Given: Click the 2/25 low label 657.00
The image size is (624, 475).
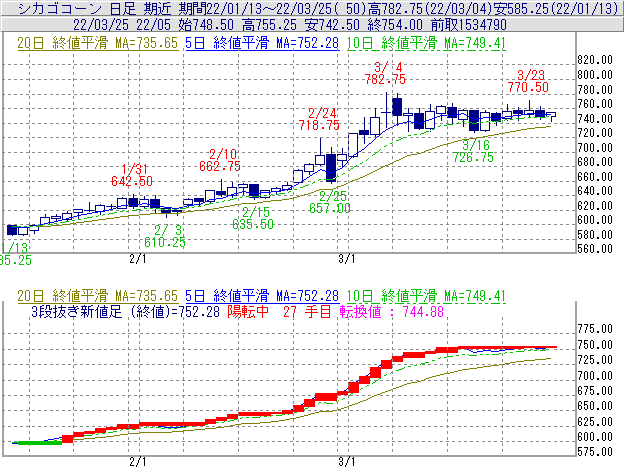Looking at the screenshot, I should point(330,208).
